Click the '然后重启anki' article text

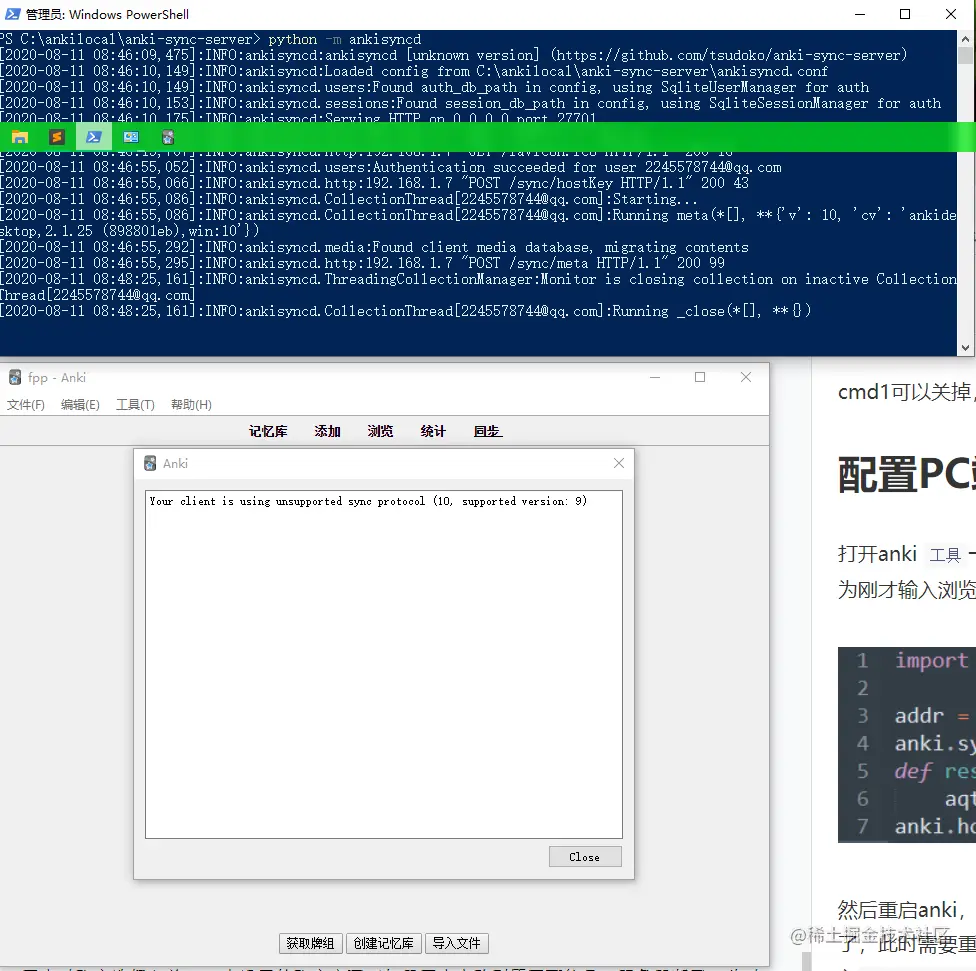click(902, 910)
